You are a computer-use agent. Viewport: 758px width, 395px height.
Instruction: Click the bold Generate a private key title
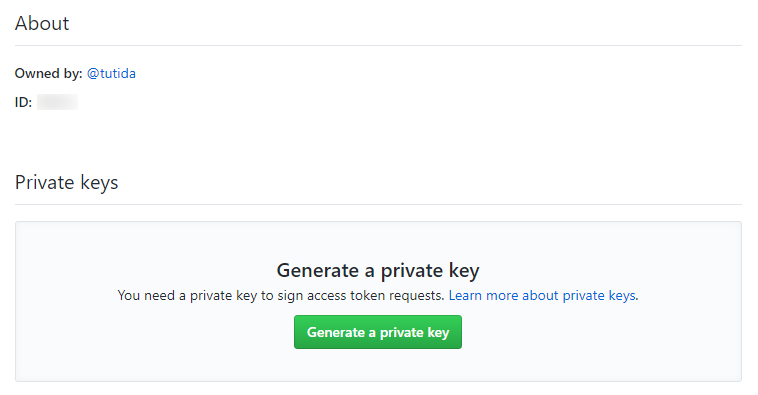378,270
